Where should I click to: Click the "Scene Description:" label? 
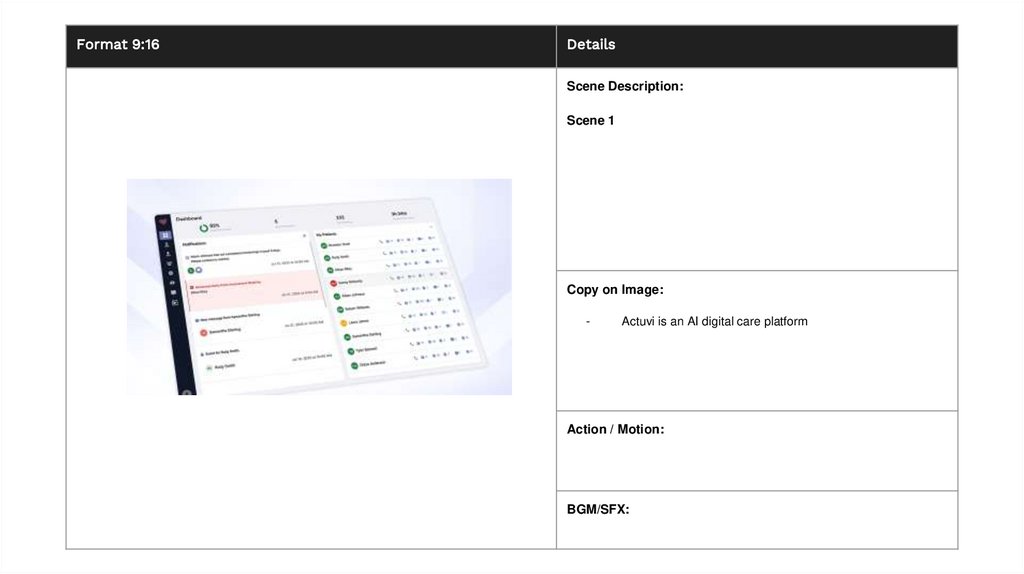pos(625,86)
